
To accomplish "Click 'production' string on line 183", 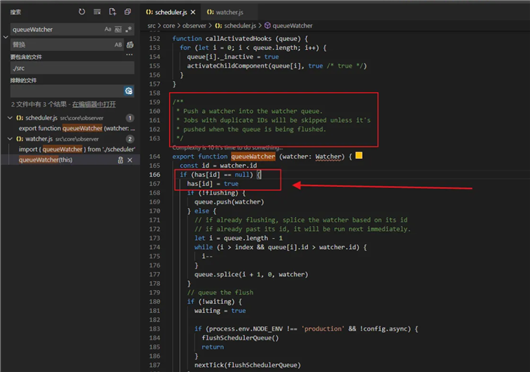I will (x=323, y=329).
